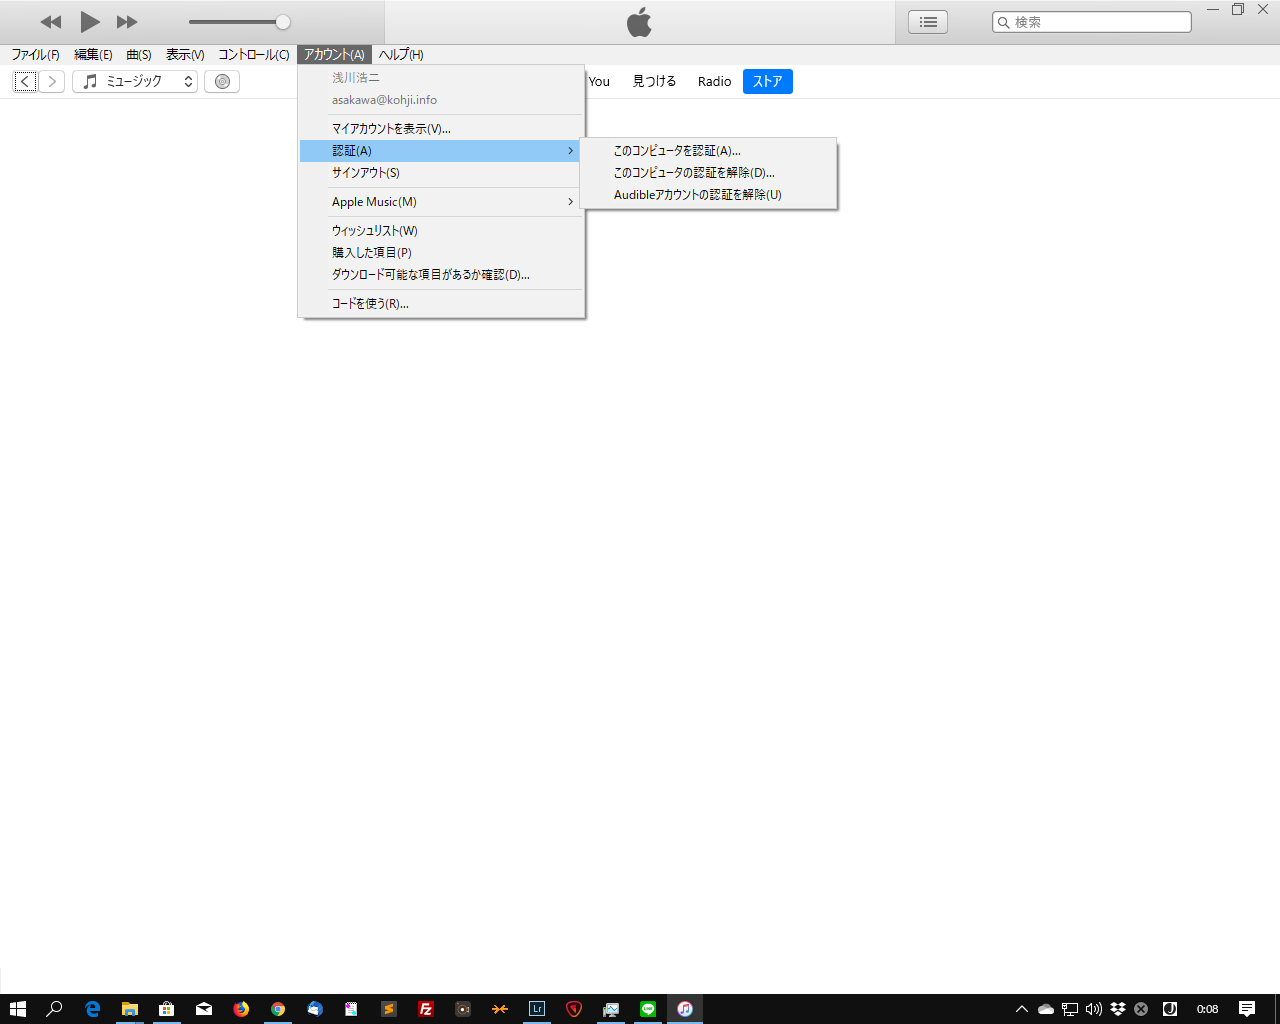This screenshot has height=1024, width=1280.
Task: Expand the ミュージック media type dropdown
Action: tap(135, 82)
